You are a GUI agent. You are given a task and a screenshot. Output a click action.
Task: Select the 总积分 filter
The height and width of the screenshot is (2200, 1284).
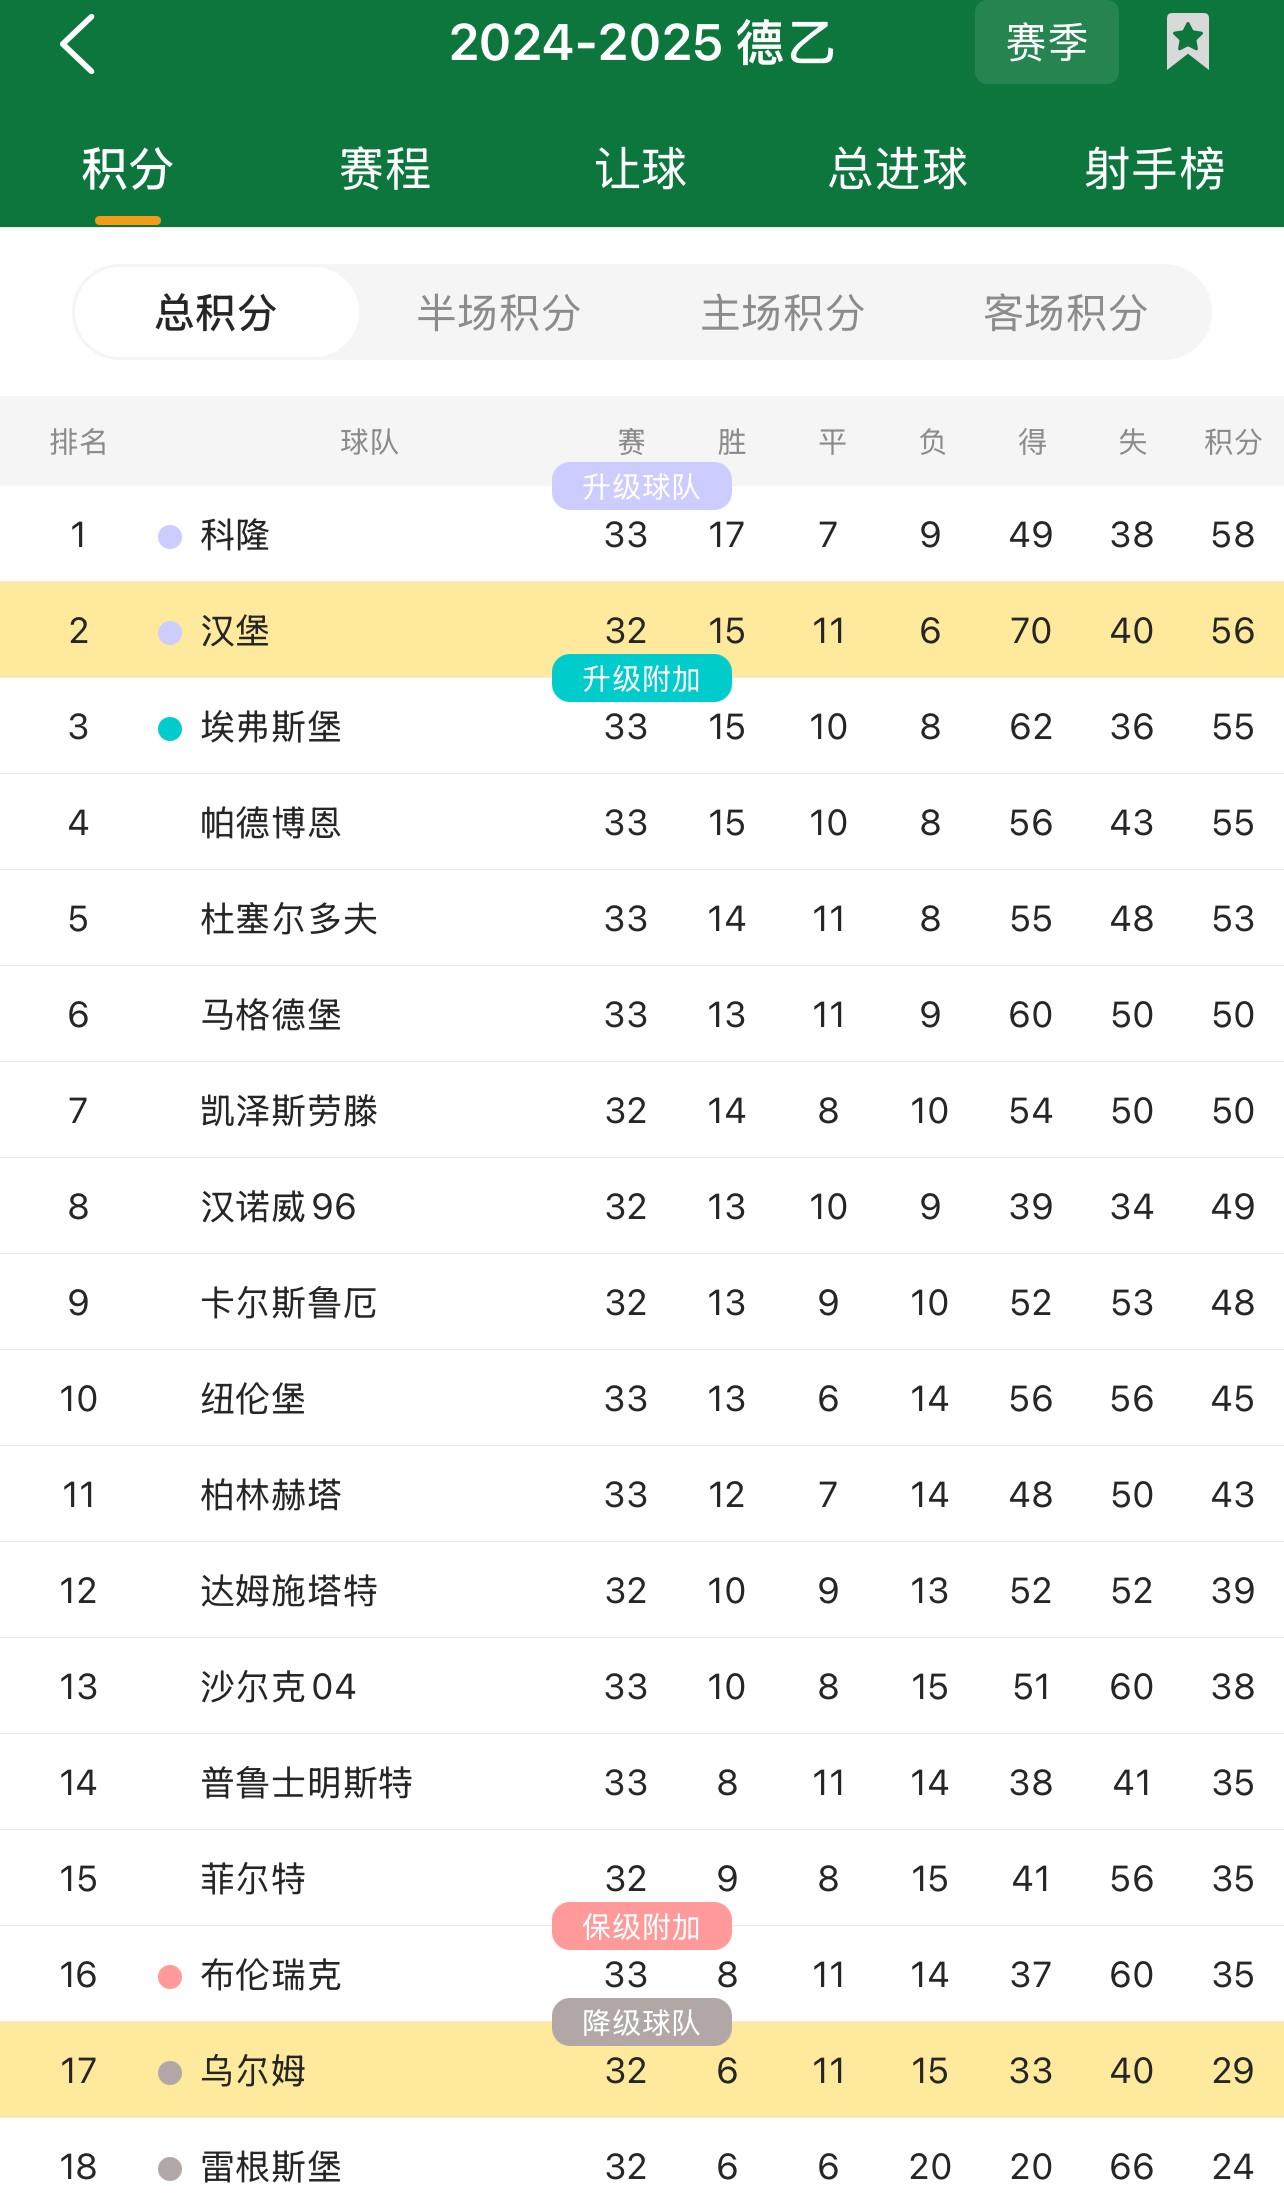(x=216, y=313)
